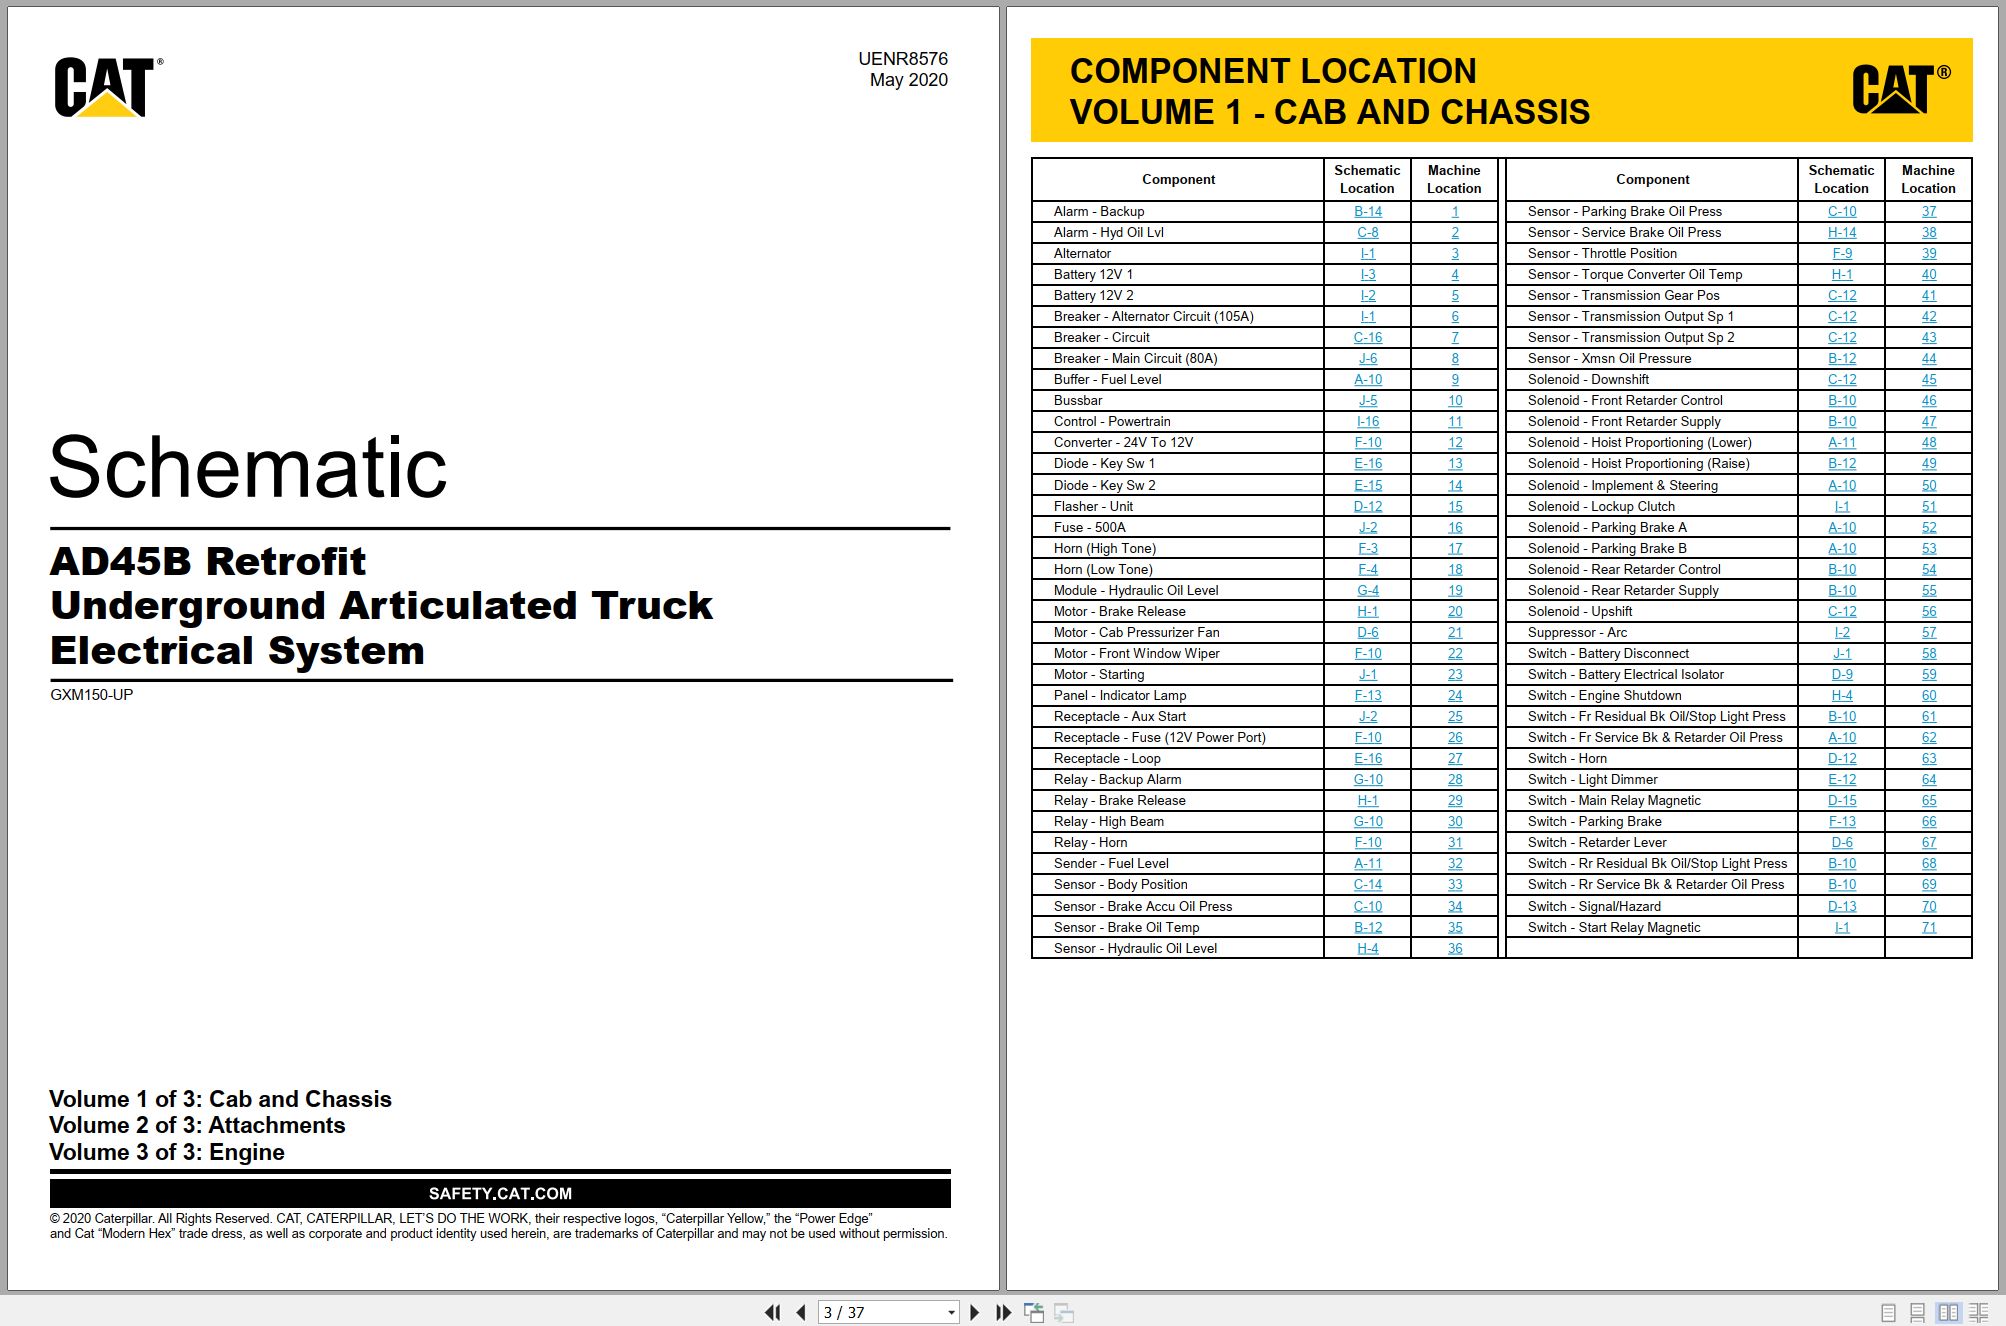Jump to the last page
The height and width of the screenshot is (1326, 2006).
(x=1003, y=1312)
